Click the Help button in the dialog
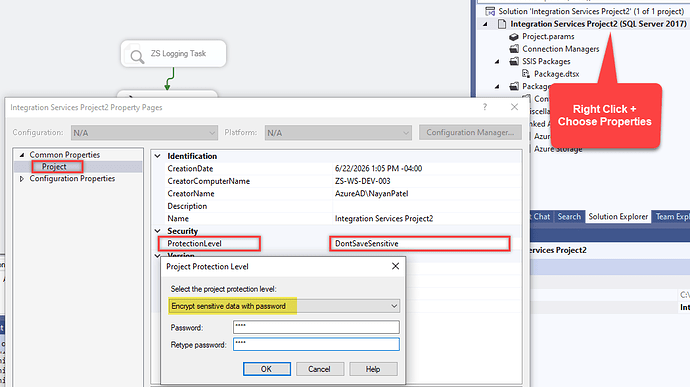 coord(373,369)
